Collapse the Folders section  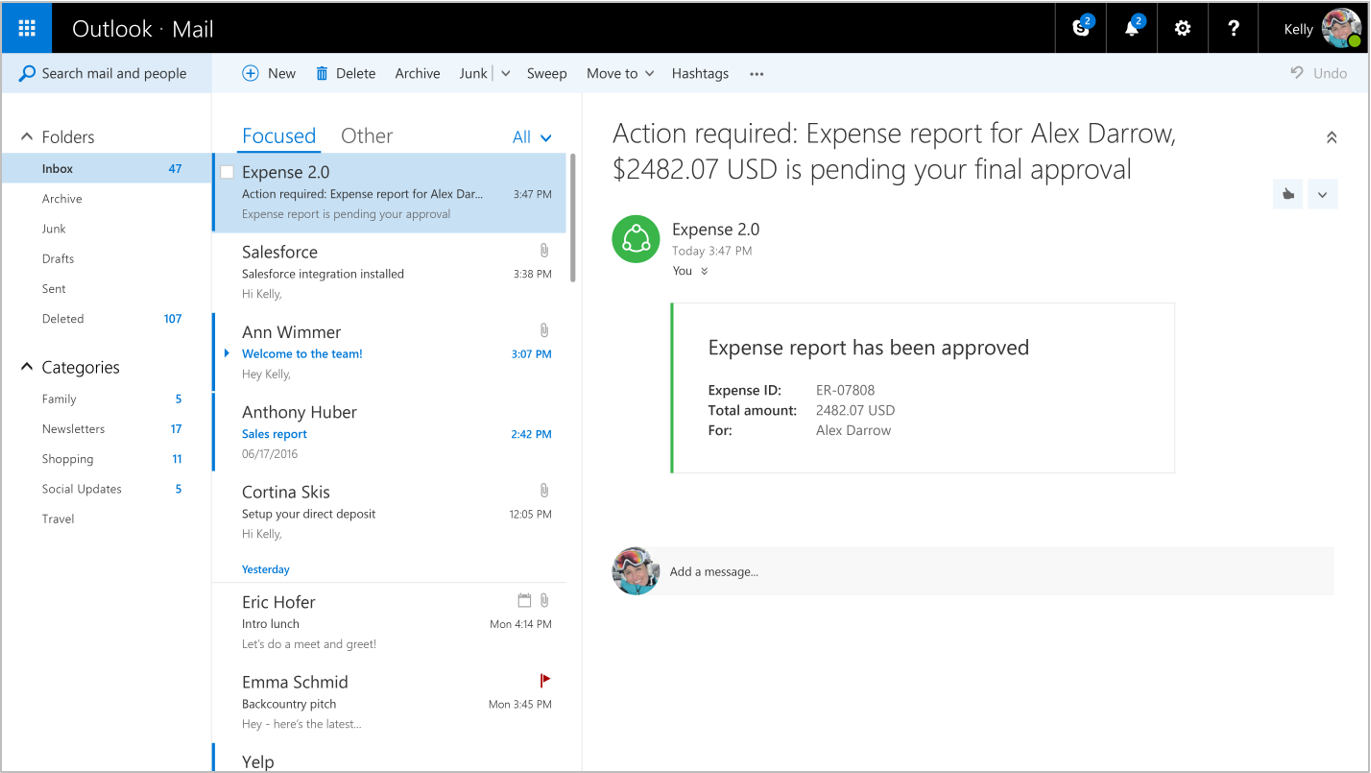pos(27,137)
